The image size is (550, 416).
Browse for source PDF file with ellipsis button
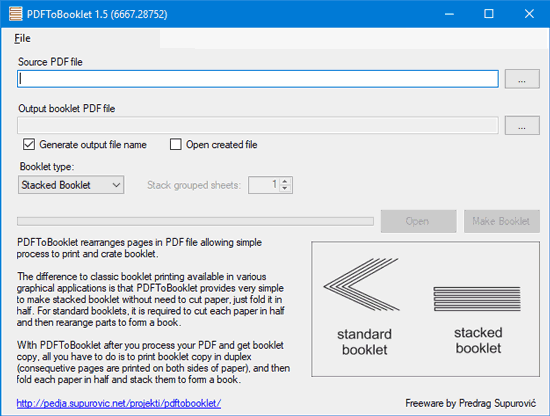tap(522, 79)
